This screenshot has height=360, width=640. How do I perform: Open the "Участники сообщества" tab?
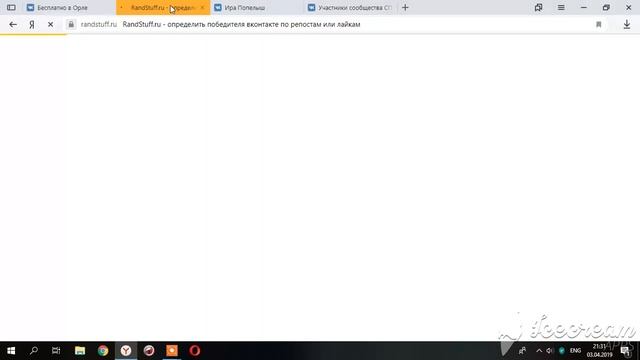pyautogui.click(x=351, y=7)
